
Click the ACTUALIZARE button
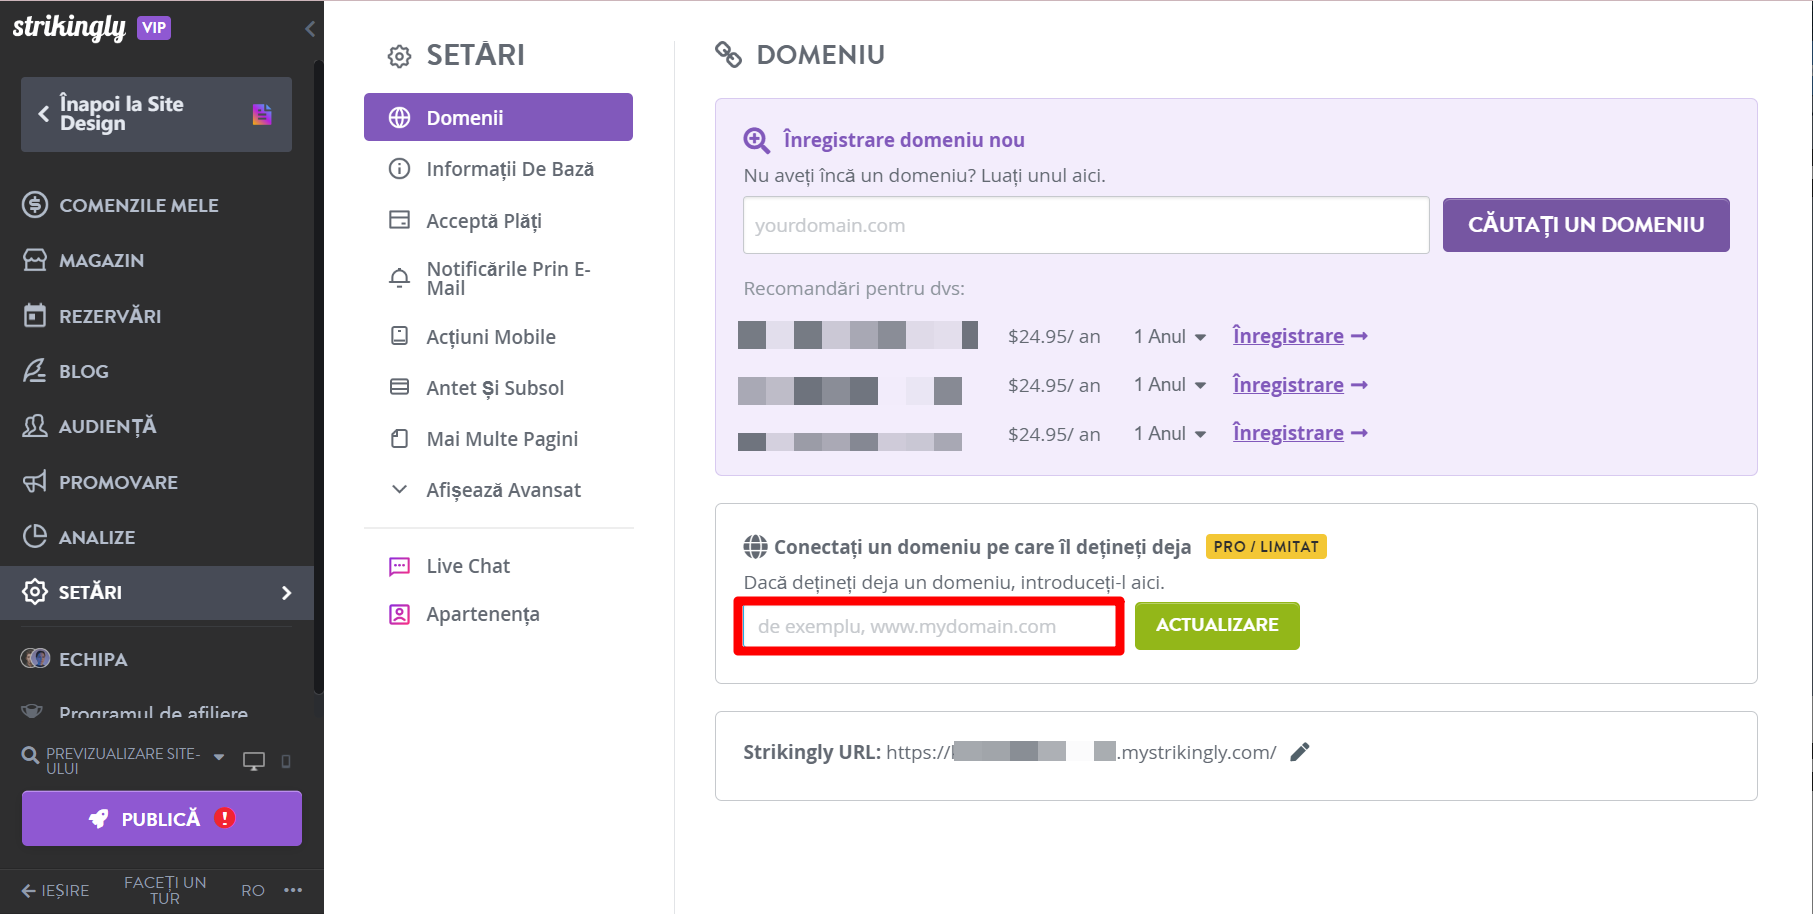pos(1217,625)
